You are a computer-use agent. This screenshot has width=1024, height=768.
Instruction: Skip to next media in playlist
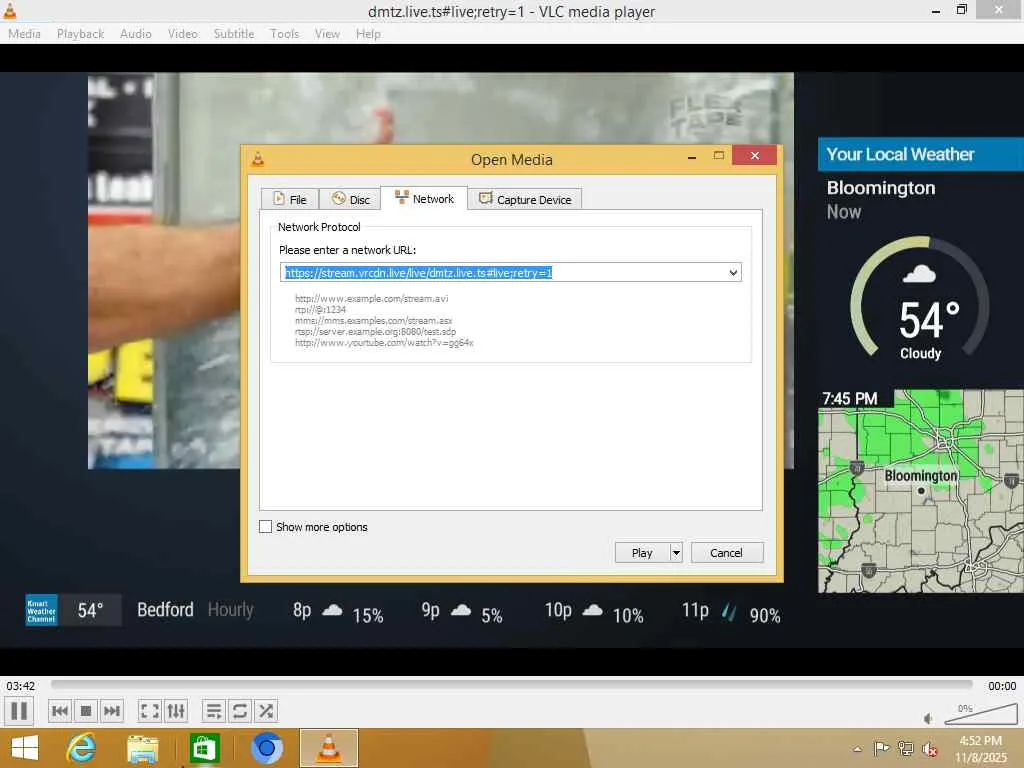[x=112, y=711]
